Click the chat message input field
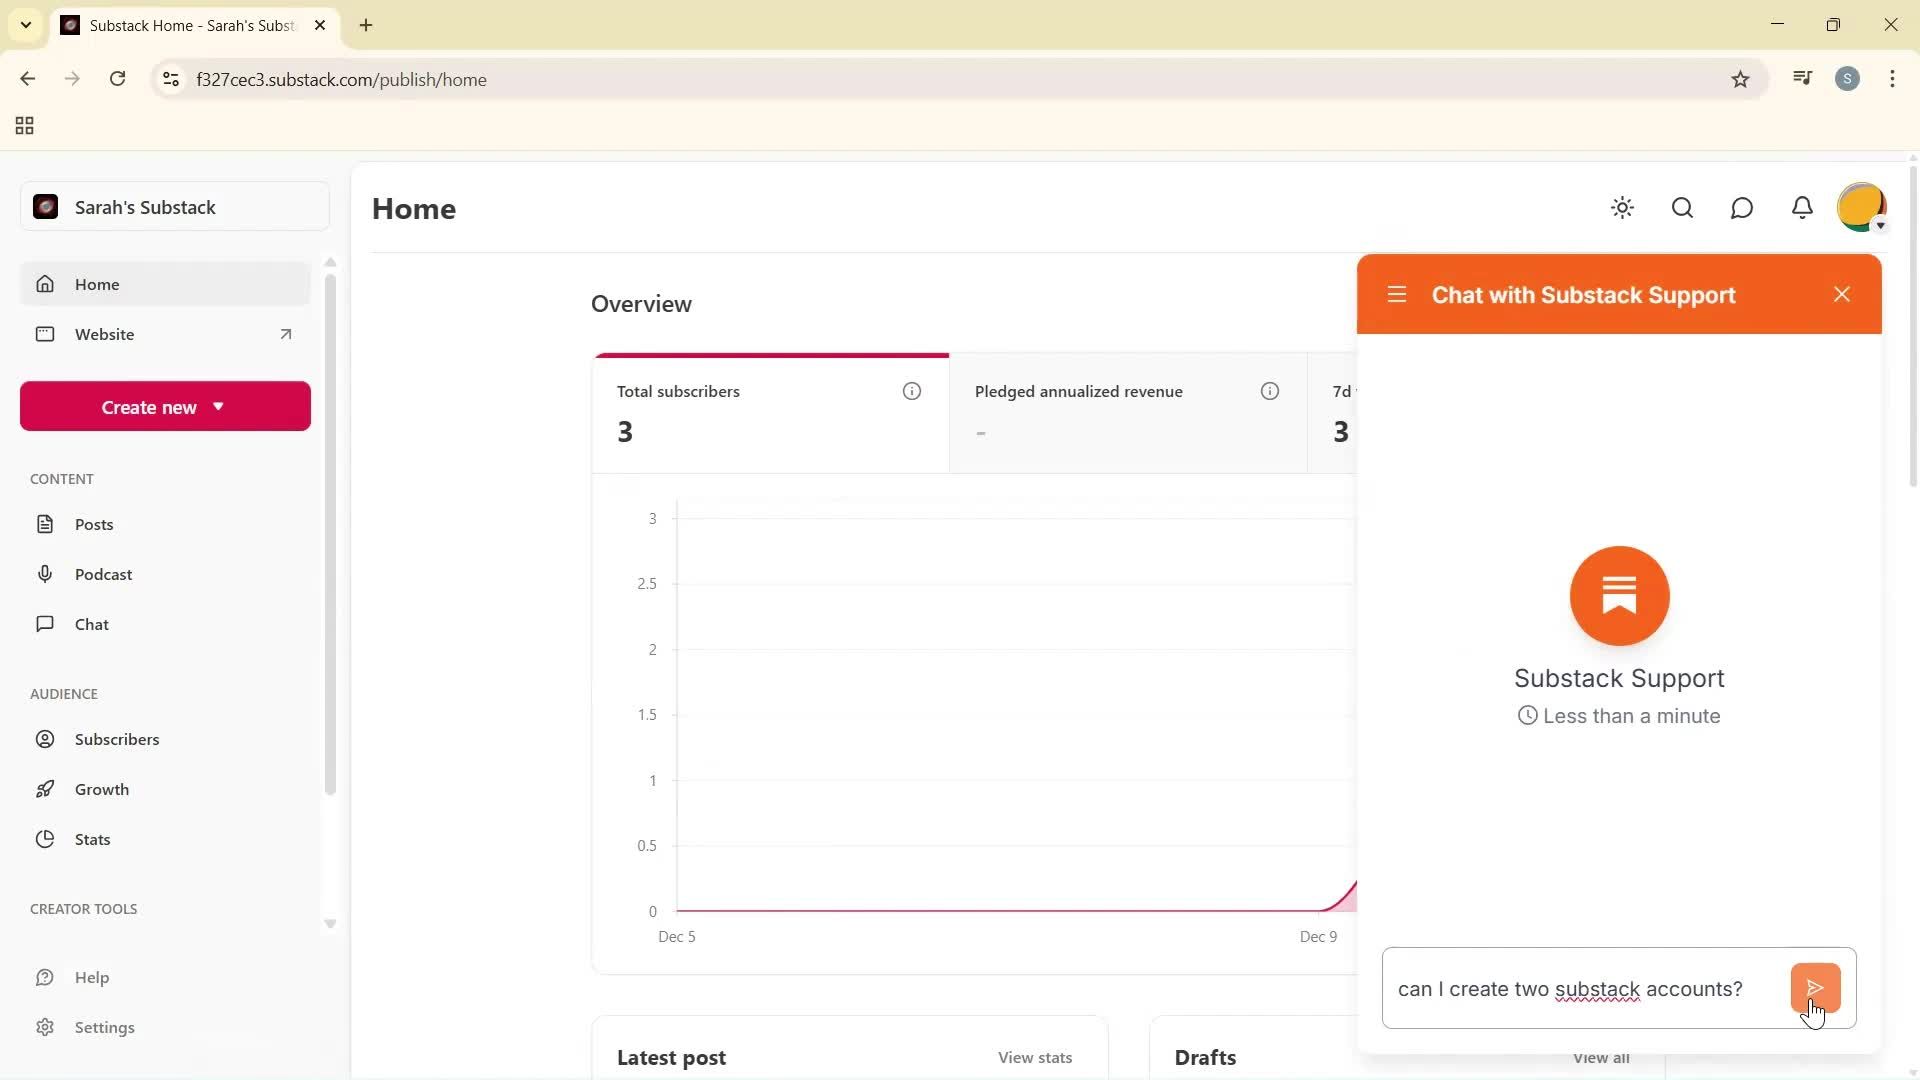This screenshot has width=1920, height=1080. point(1570,988)
